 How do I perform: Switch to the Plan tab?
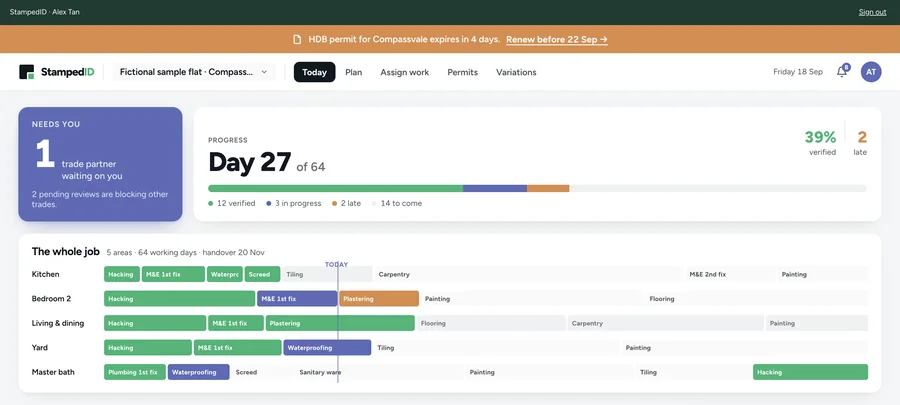pyautogui.click(x=354, y=72)
